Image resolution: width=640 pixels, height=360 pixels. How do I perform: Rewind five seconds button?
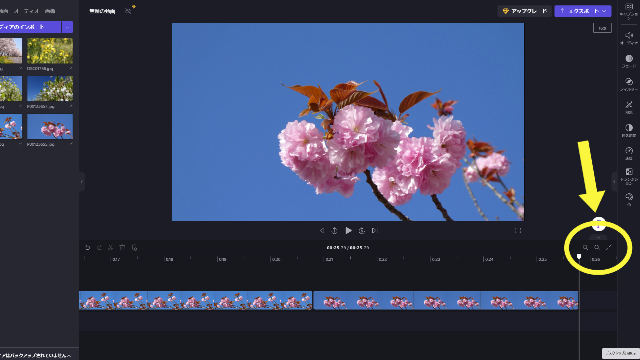(334, 231)
